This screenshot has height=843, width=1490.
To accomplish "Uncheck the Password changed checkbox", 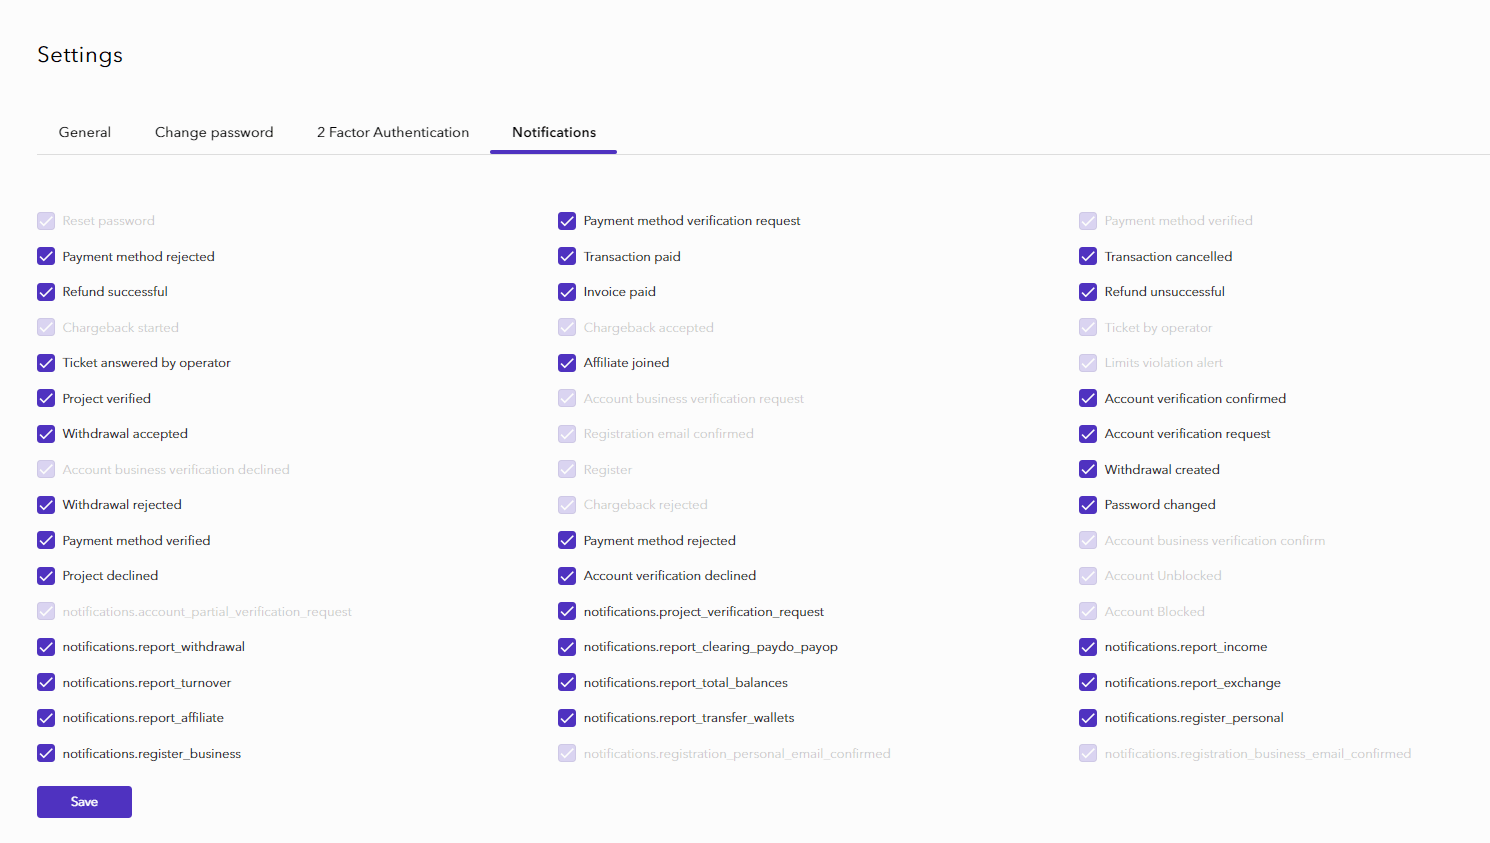I will [x=1088, y=505].
